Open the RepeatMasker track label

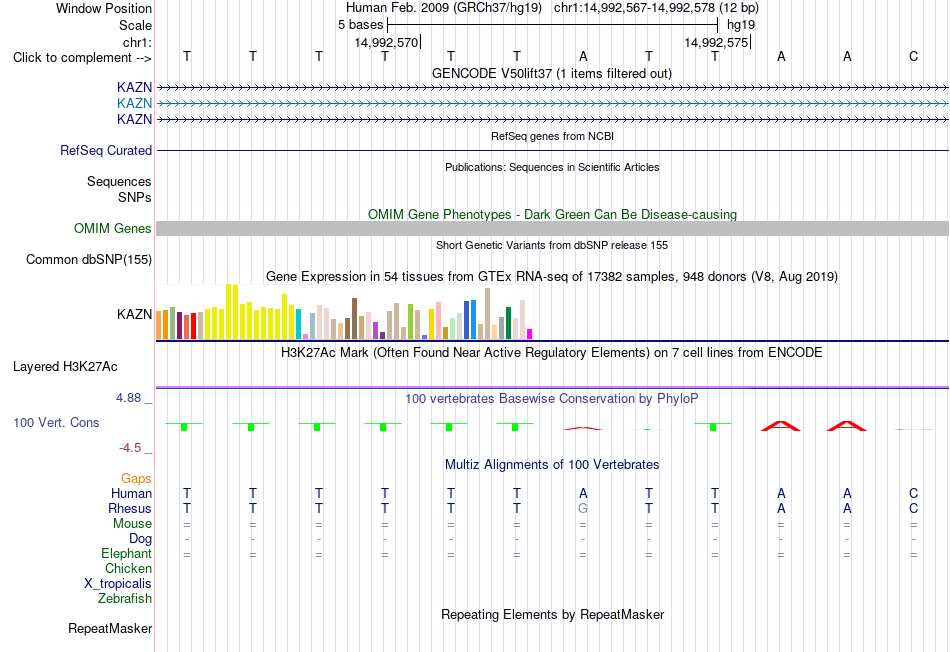click(110, 628)
